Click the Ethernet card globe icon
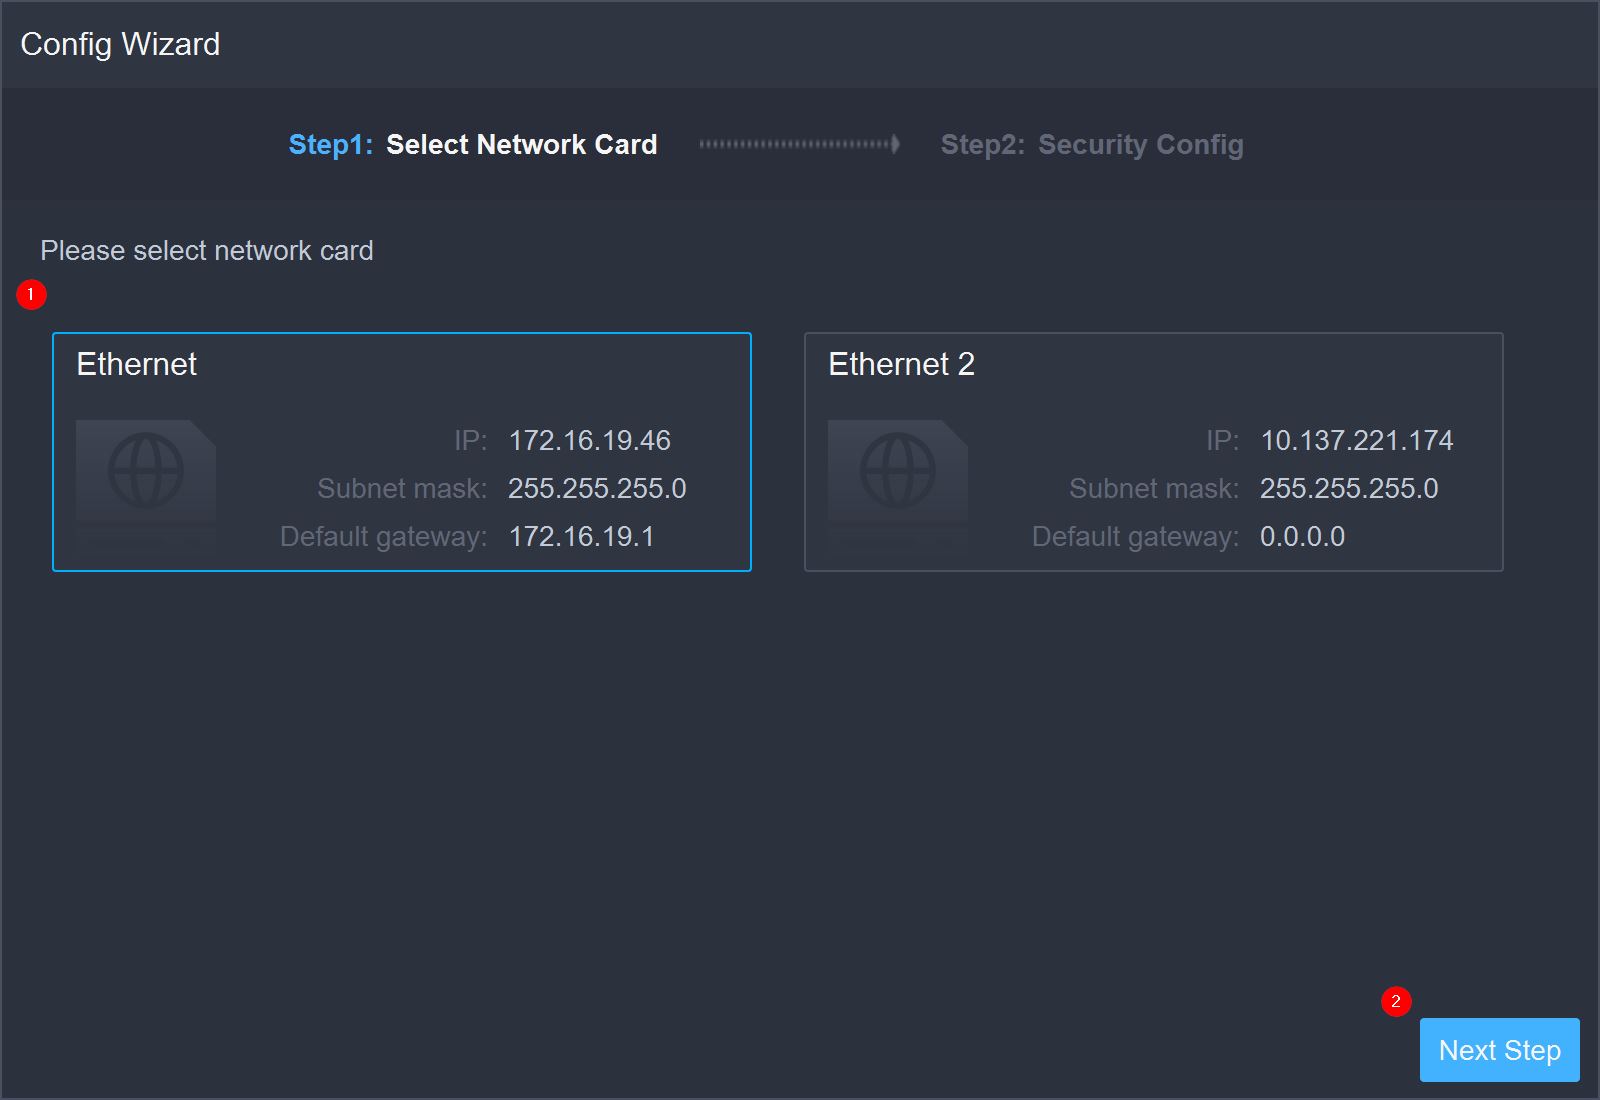 [146, 471]
